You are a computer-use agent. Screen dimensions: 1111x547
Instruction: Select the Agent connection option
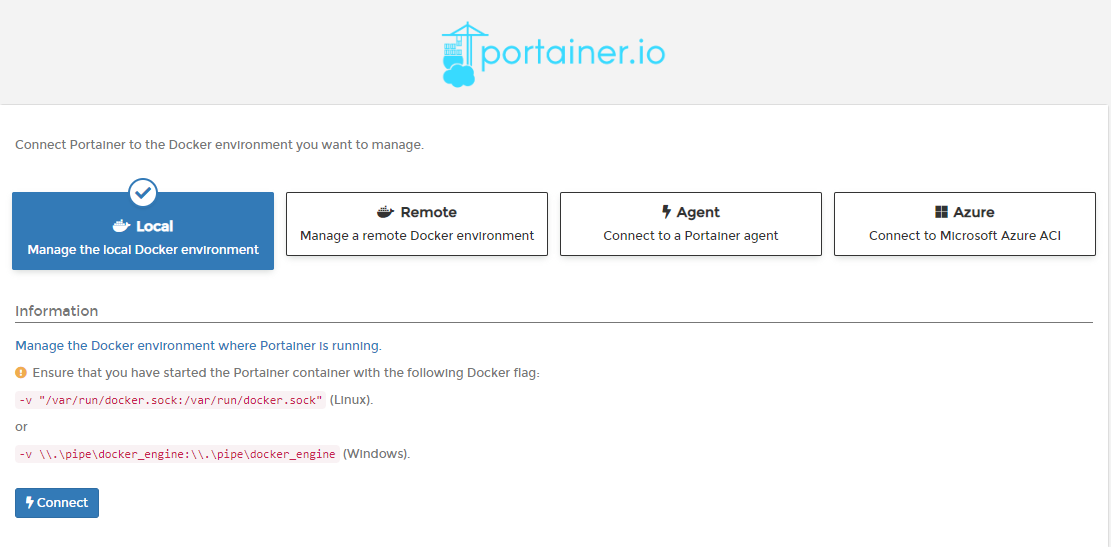pos(691,224)
